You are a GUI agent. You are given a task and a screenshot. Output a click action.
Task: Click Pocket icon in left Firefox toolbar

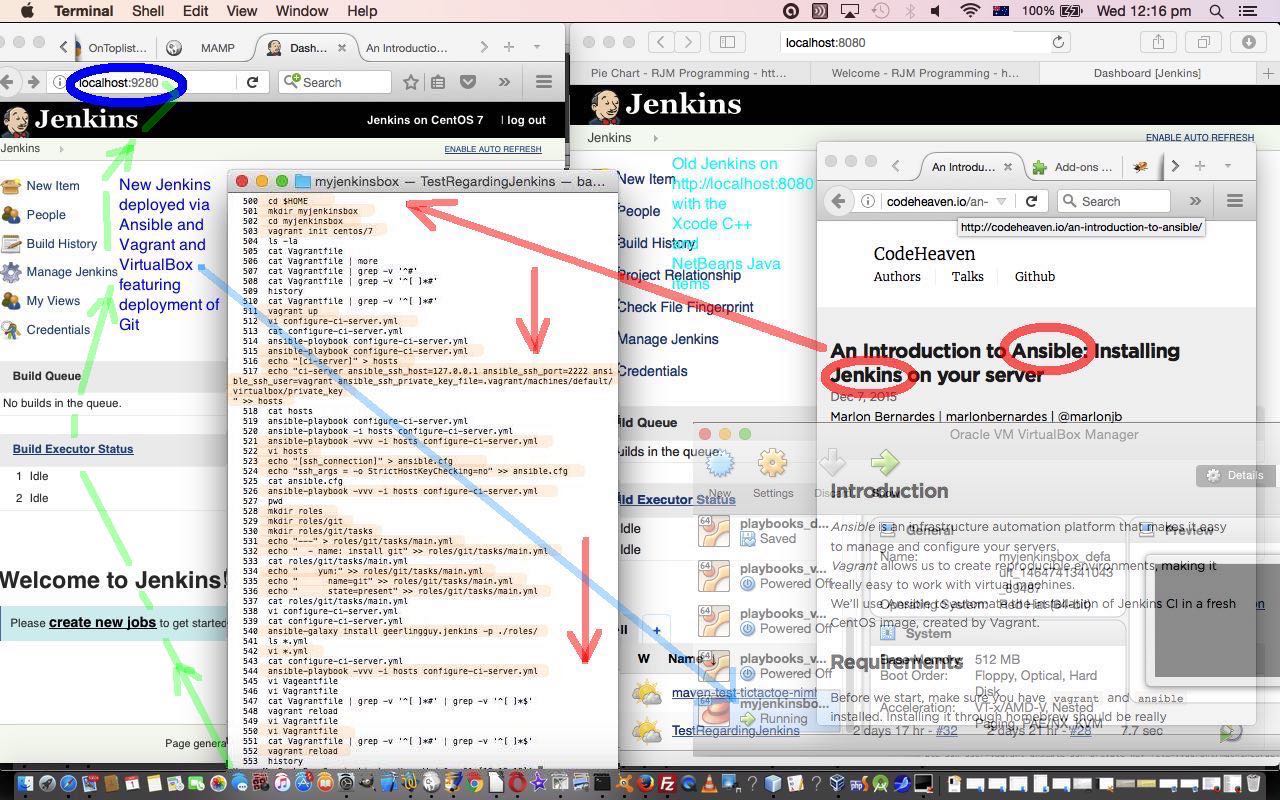pyautogui.click(x=467, y=82)
